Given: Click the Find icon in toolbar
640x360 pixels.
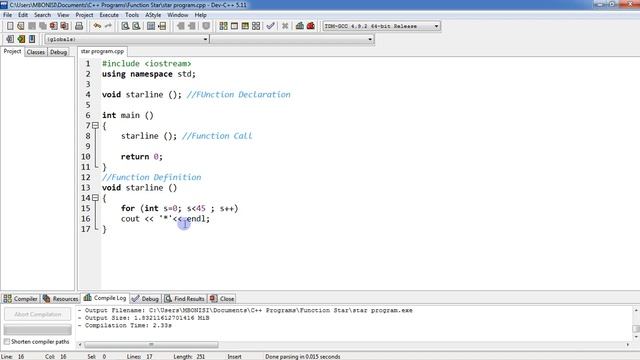Looking at the screenshot, I should [125, 26].
